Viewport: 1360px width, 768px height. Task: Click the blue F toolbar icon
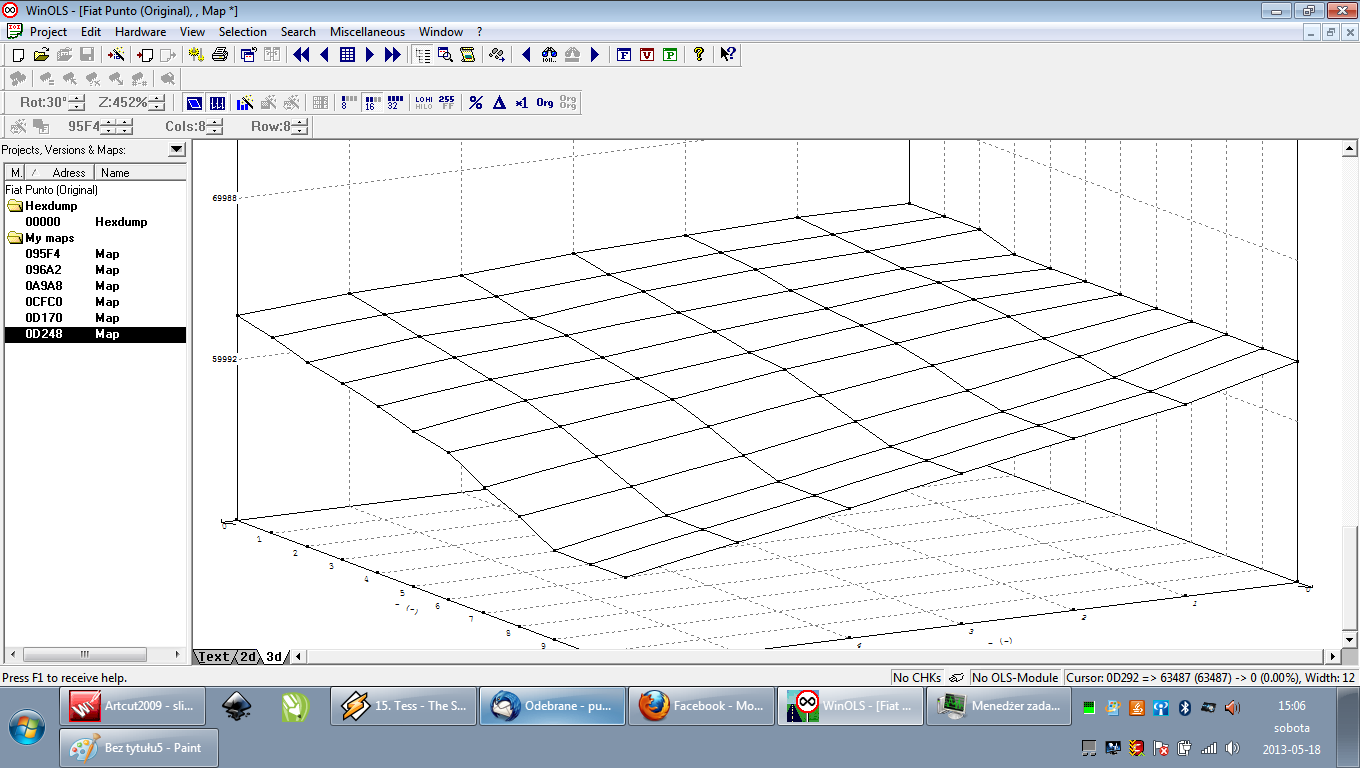click(624, 55)
